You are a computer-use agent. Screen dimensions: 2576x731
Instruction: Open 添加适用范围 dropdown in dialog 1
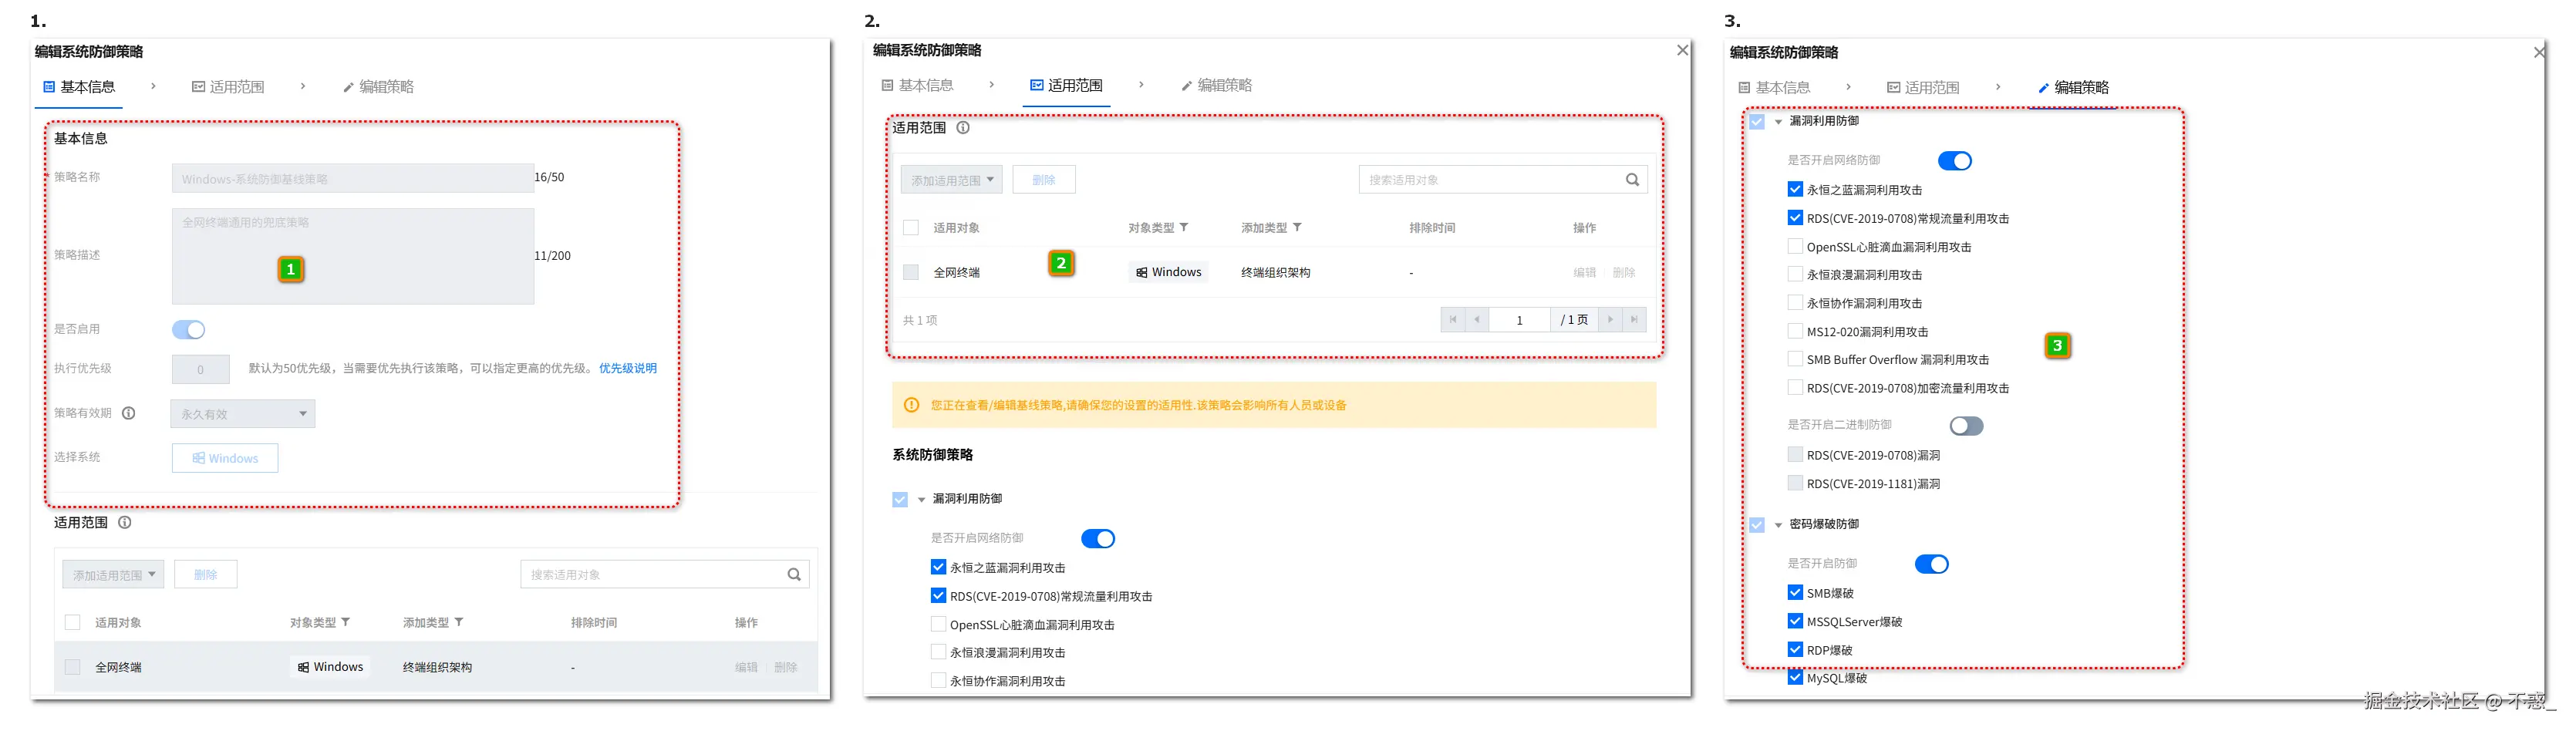[x=113, y=575]
